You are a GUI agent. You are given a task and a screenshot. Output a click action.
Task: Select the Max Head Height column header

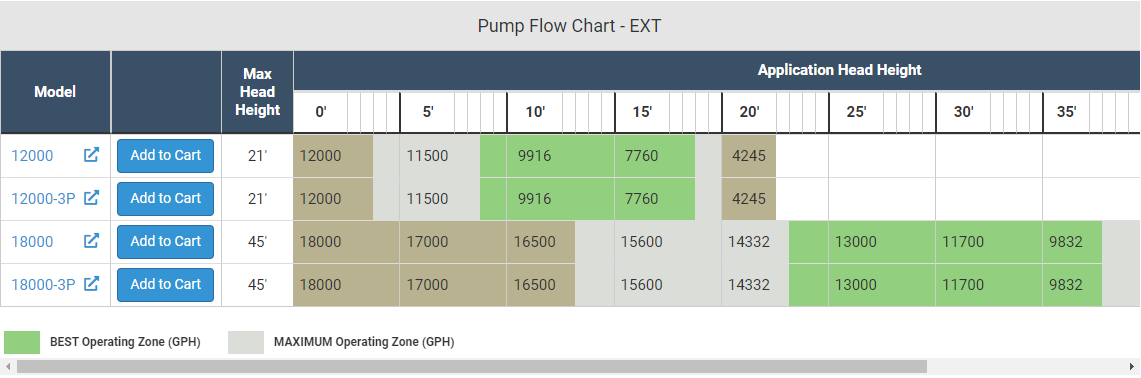(258, 92)
